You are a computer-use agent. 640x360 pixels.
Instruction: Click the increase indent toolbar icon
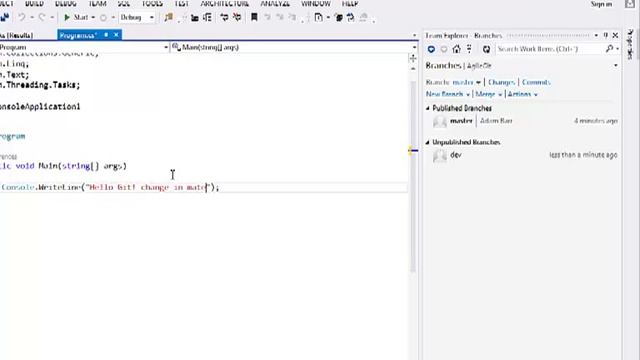[207, 17]
